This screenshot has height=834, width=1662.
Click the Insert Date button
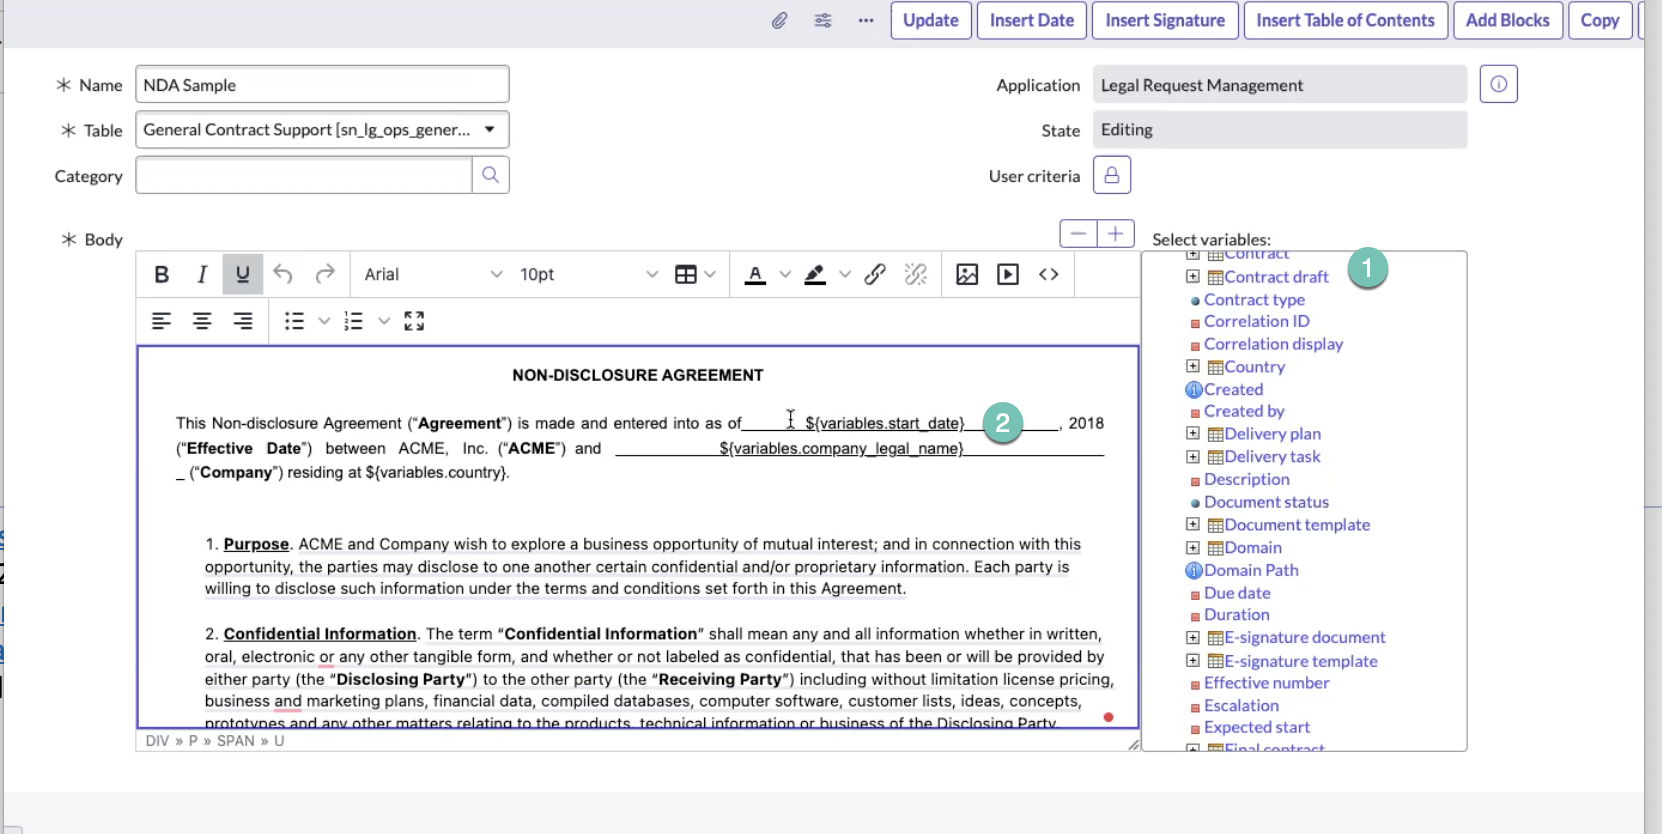click(1032, 20)
